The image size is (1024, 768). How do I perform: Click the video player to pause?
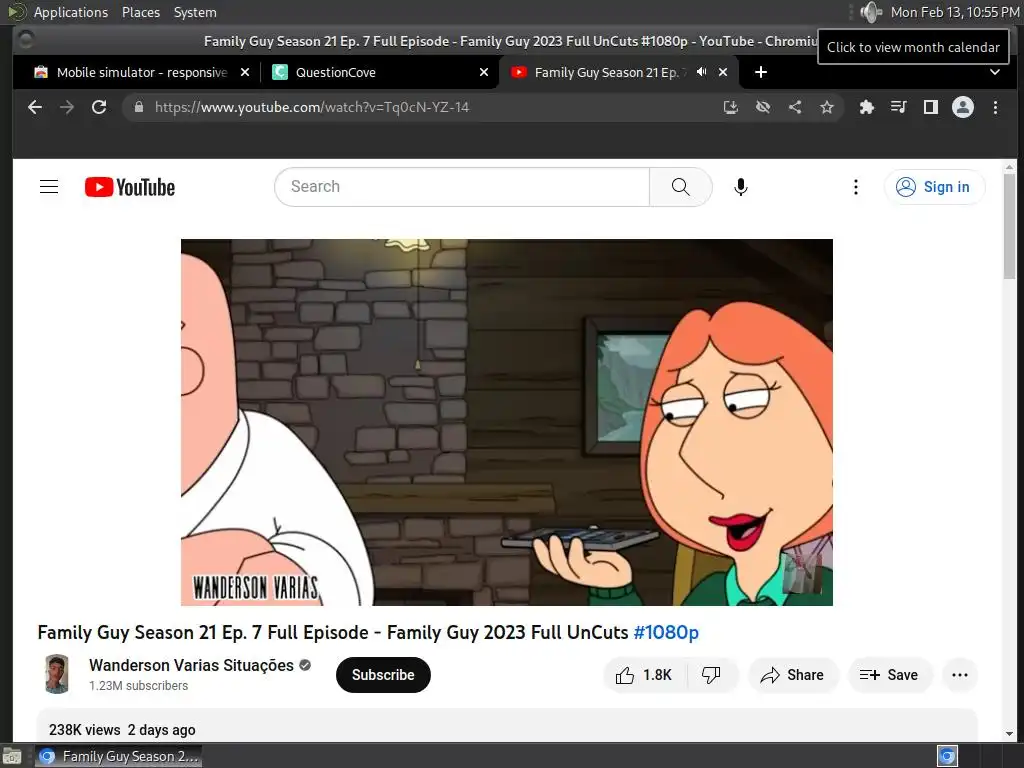click(507, 422)
